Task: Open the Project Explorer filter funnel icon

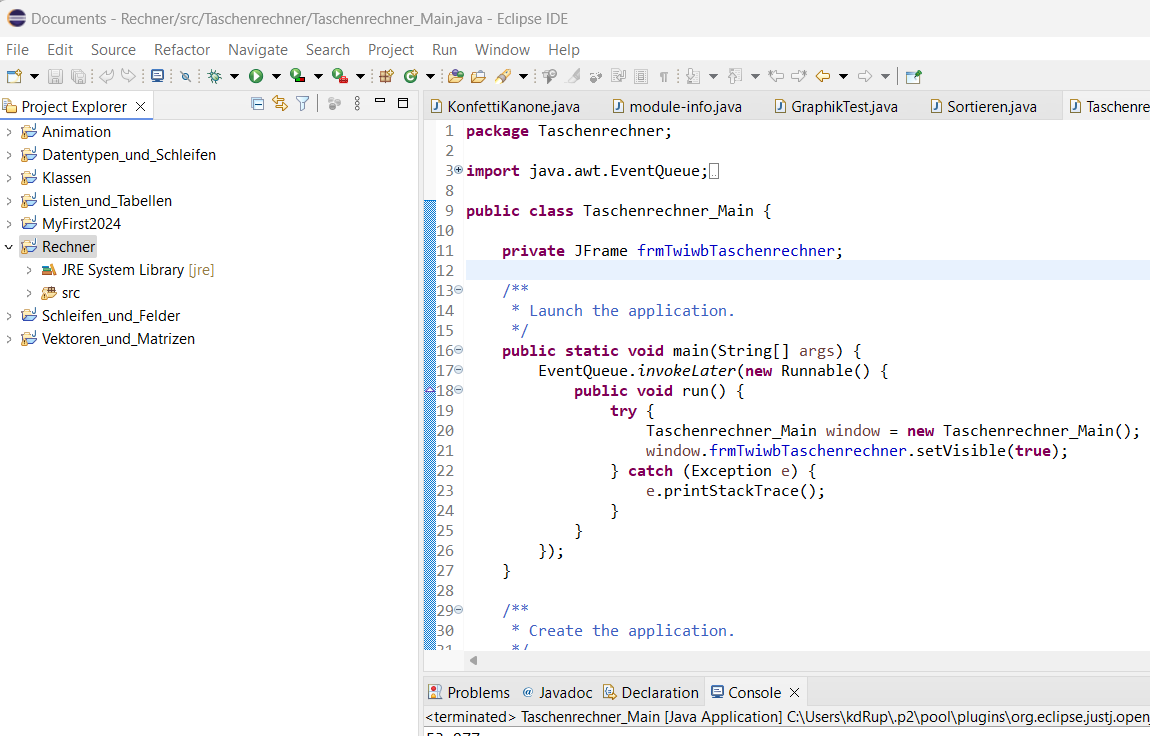Action: tap(302, 103)
